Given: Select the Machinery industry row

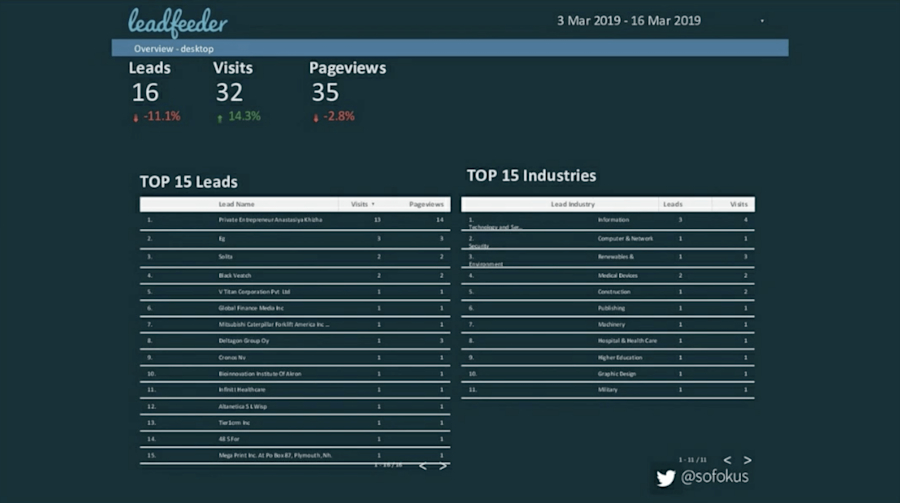Looking at the screenshot, I should 608,324.
